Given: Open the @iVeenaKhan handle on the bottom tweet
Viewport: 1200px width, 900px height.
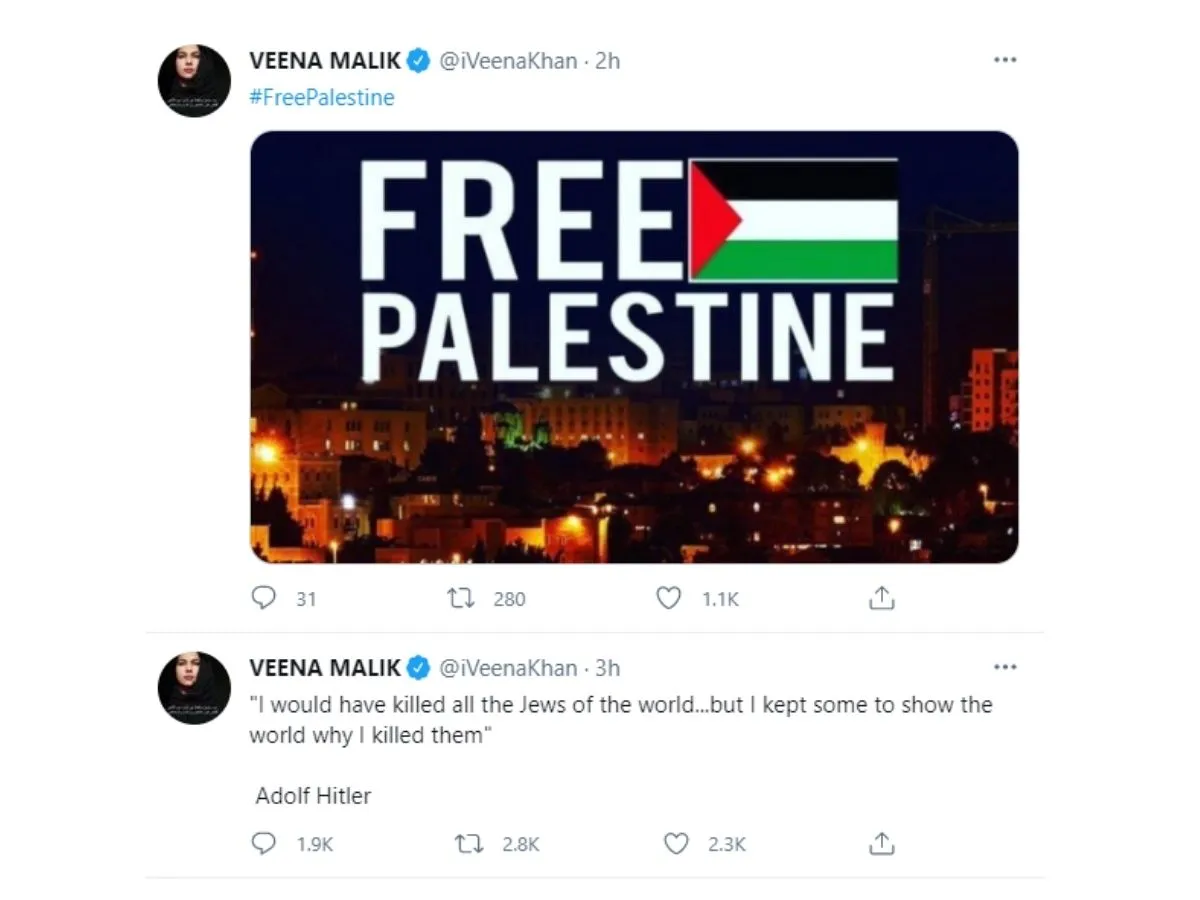Looking at the screenshot, I should pos(509,667).
